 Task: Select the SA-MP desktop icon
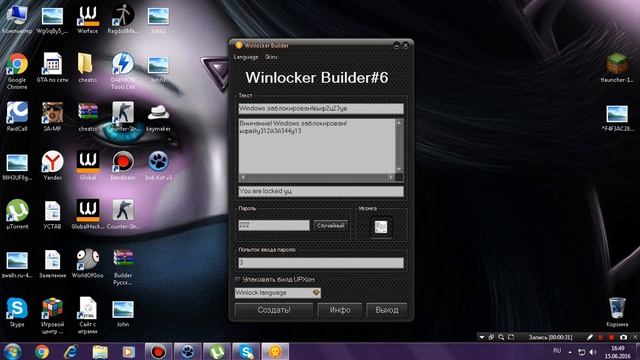pos(53,117)
